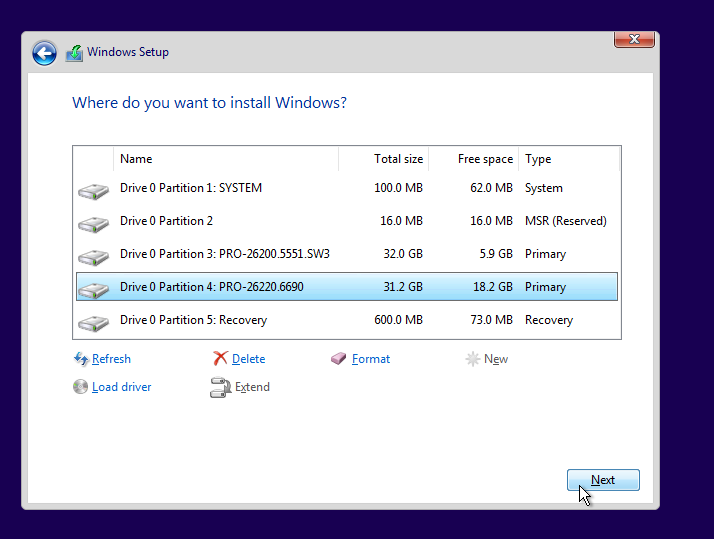Sort by the Name column header
The image size is (714, 539).
(x=226, y=159)
